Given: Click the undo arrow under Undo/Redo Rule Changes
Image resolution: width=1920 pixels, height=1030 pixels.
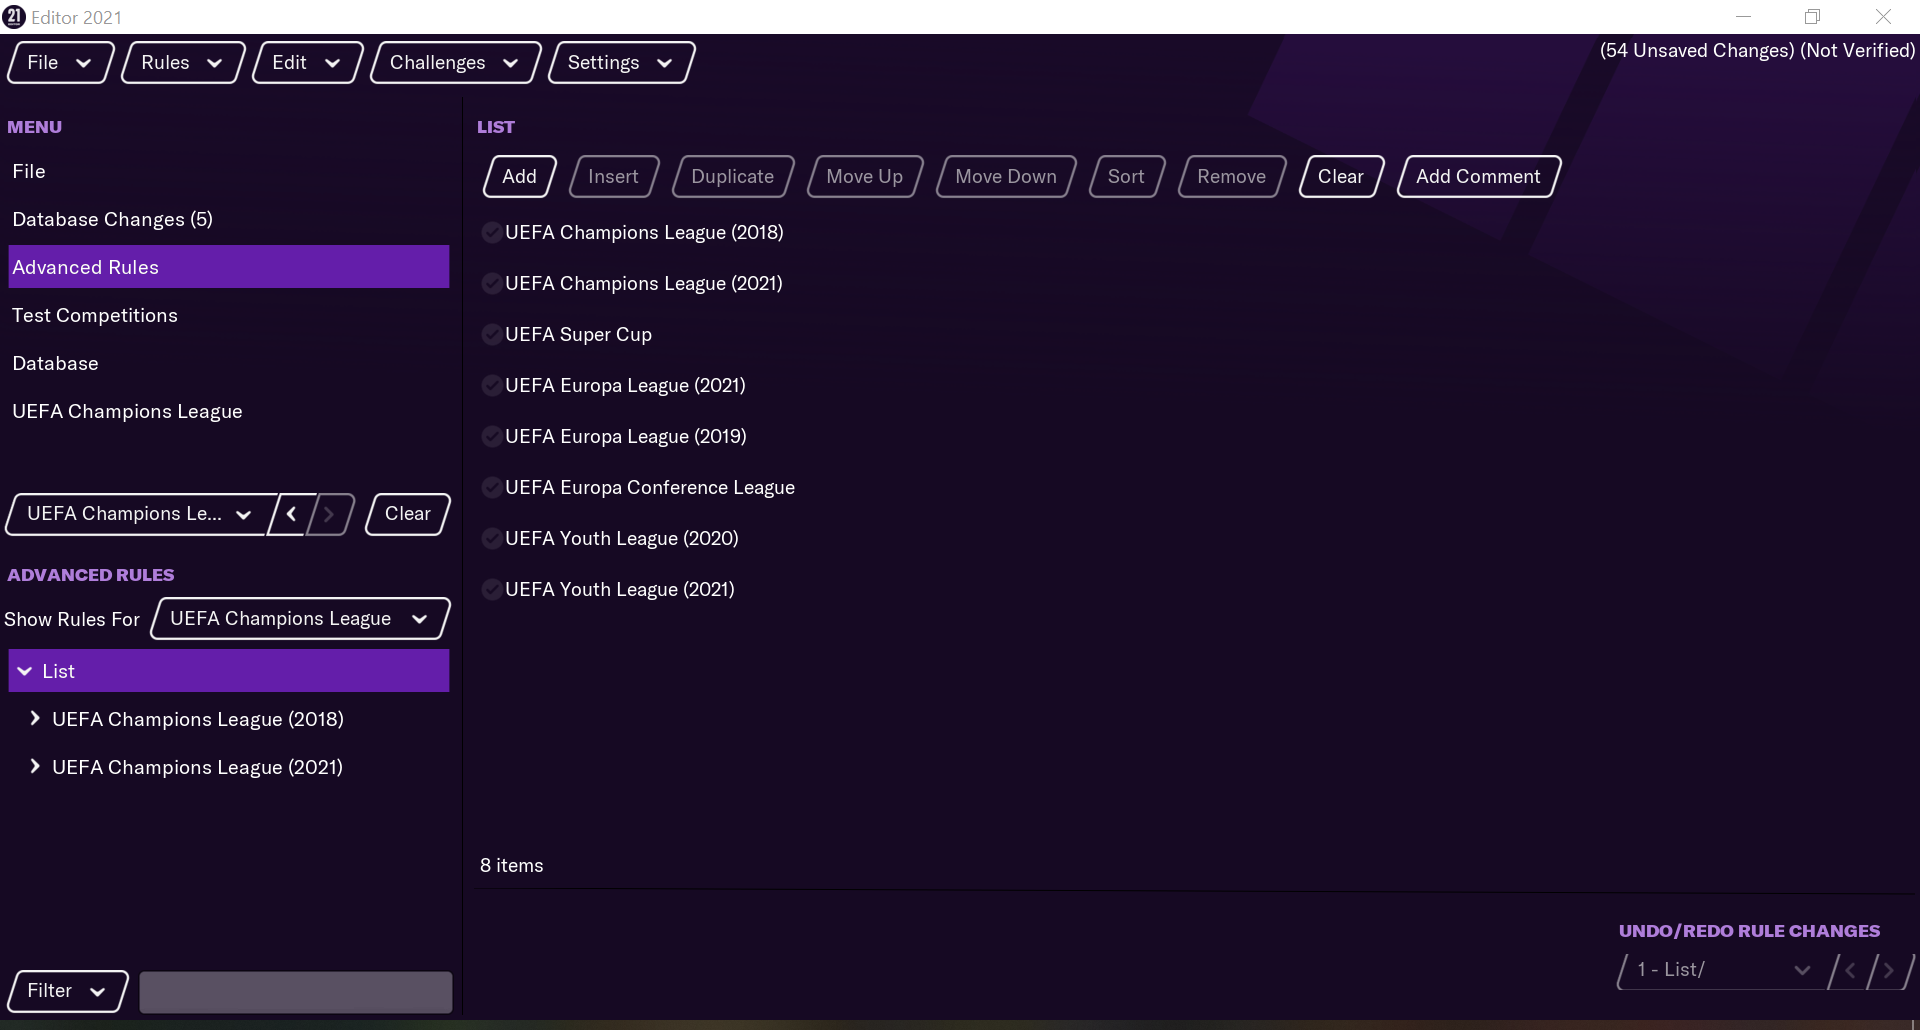Looking at the screenshot, I should click(1850, 970).
